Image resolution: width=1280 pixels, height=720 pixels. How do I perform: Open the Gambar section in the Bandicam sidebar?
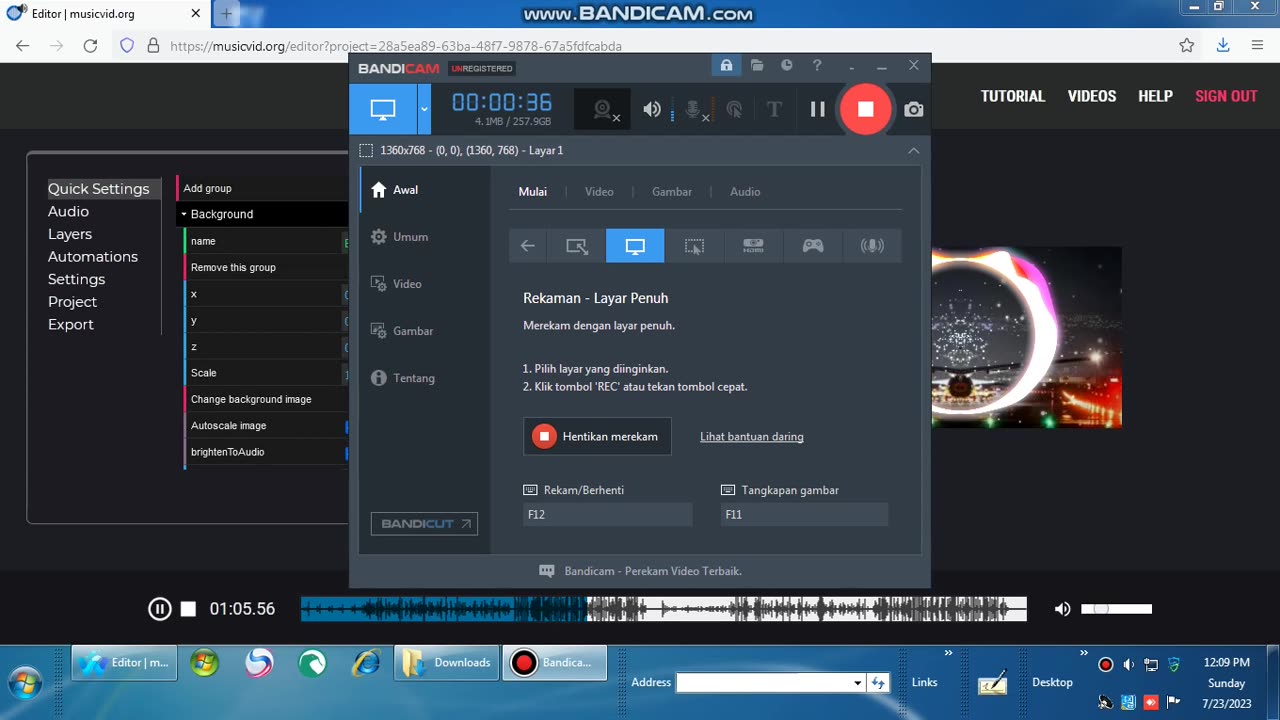pyautogui.click(x=425, y=331)
